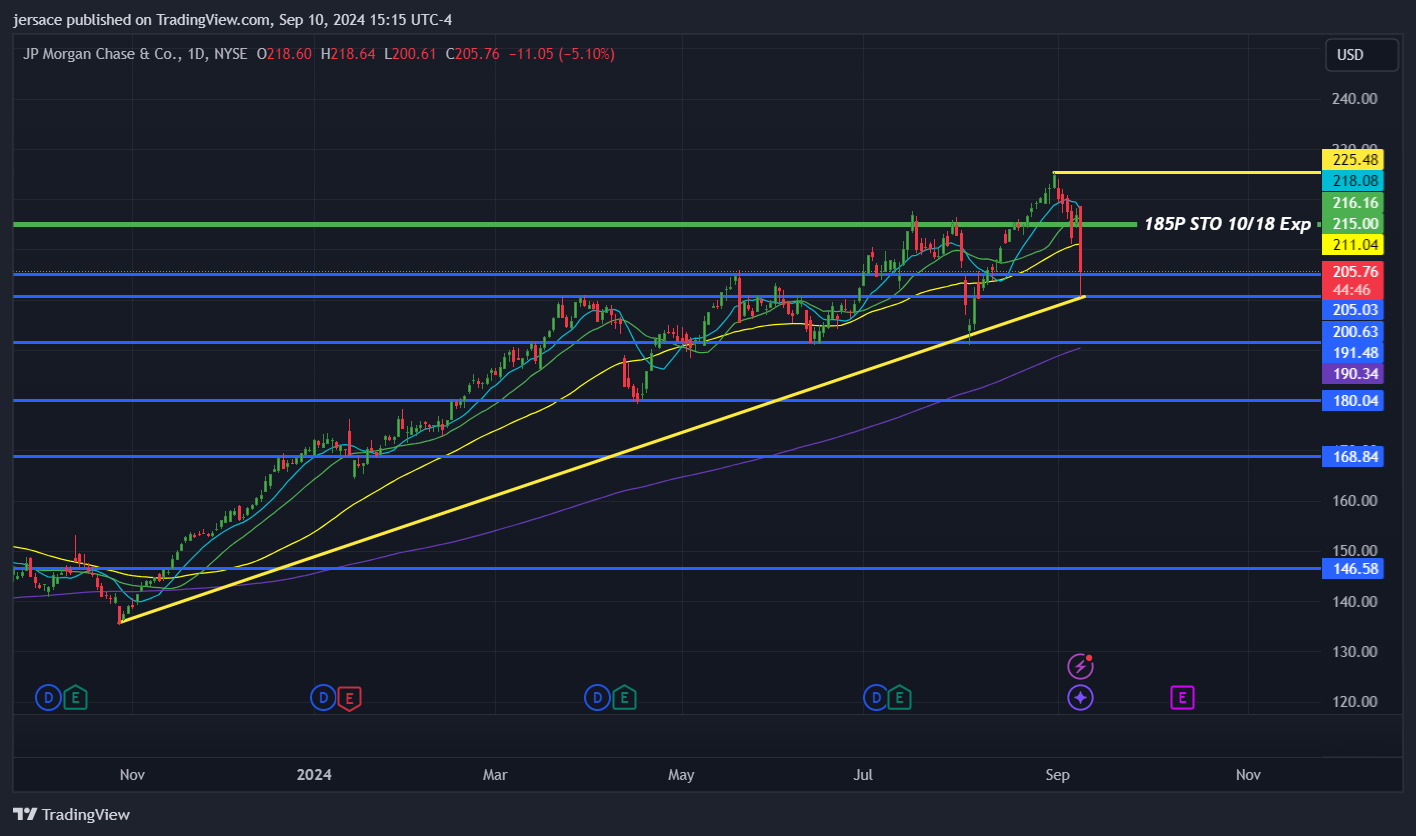The width and height of the screenshot is (1416, 836).
Task: Click the pink lightning bolt news icon
Action: 1080,666
